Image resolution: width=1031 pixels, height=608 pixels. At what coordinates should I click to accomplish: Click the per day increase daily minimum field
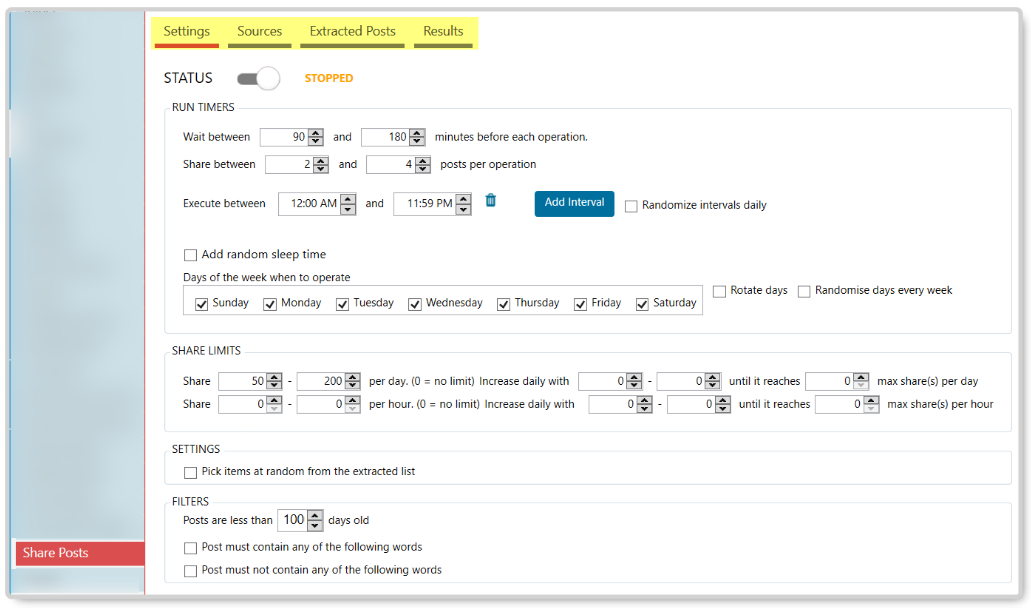(602, 381)
